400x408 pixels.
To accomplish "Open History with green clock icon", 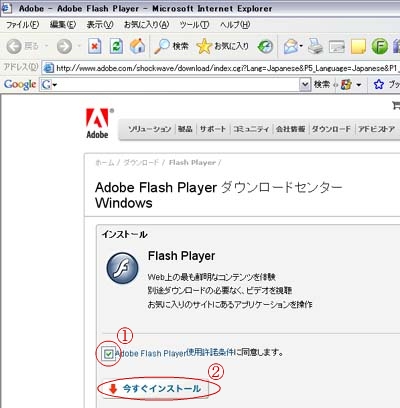I will pos(265,47).
